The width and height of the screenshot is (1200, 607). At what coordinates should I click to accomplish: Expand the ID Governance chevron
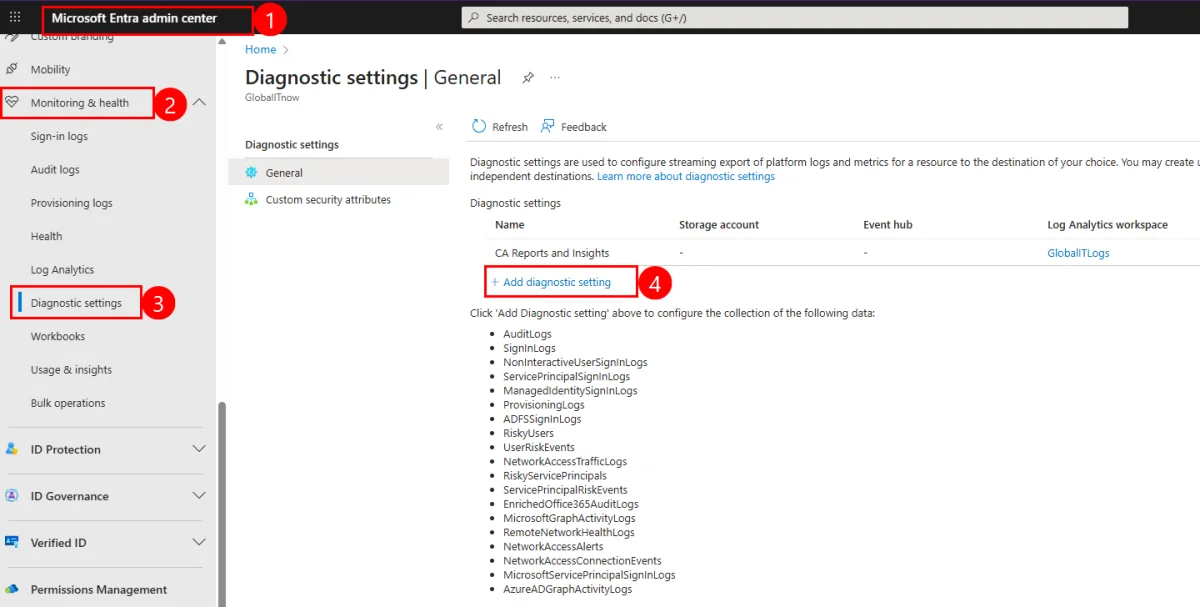point(199,496)
